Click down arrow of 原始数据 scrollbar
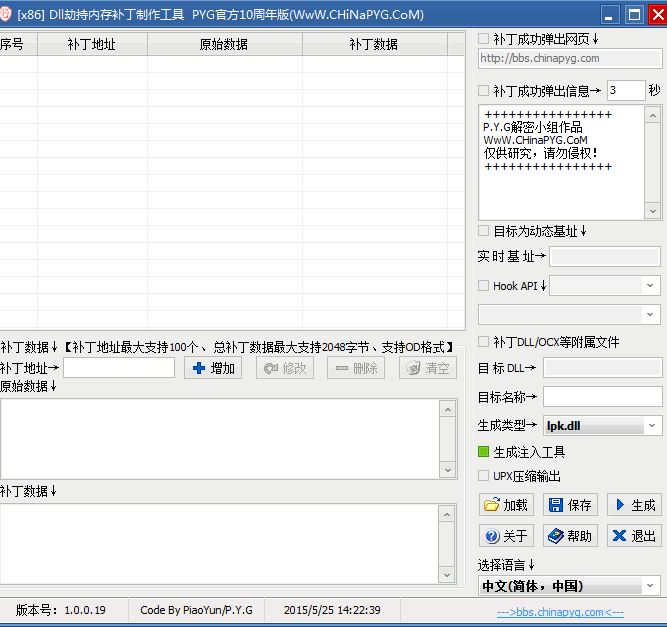This screenshot has height=627, width=667. (448, 470)
